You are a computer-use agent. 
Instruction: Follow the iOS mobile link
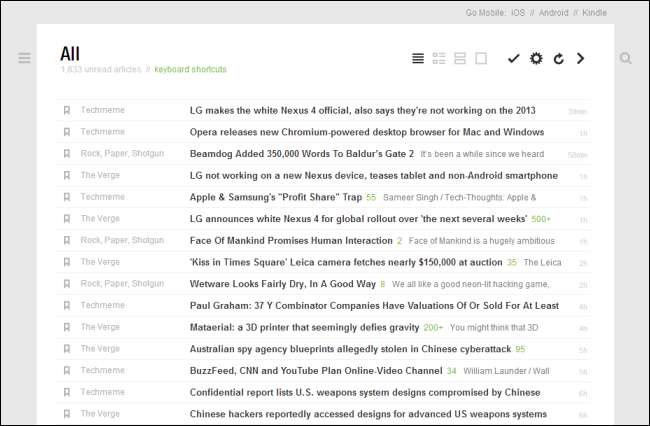point(518,13)
